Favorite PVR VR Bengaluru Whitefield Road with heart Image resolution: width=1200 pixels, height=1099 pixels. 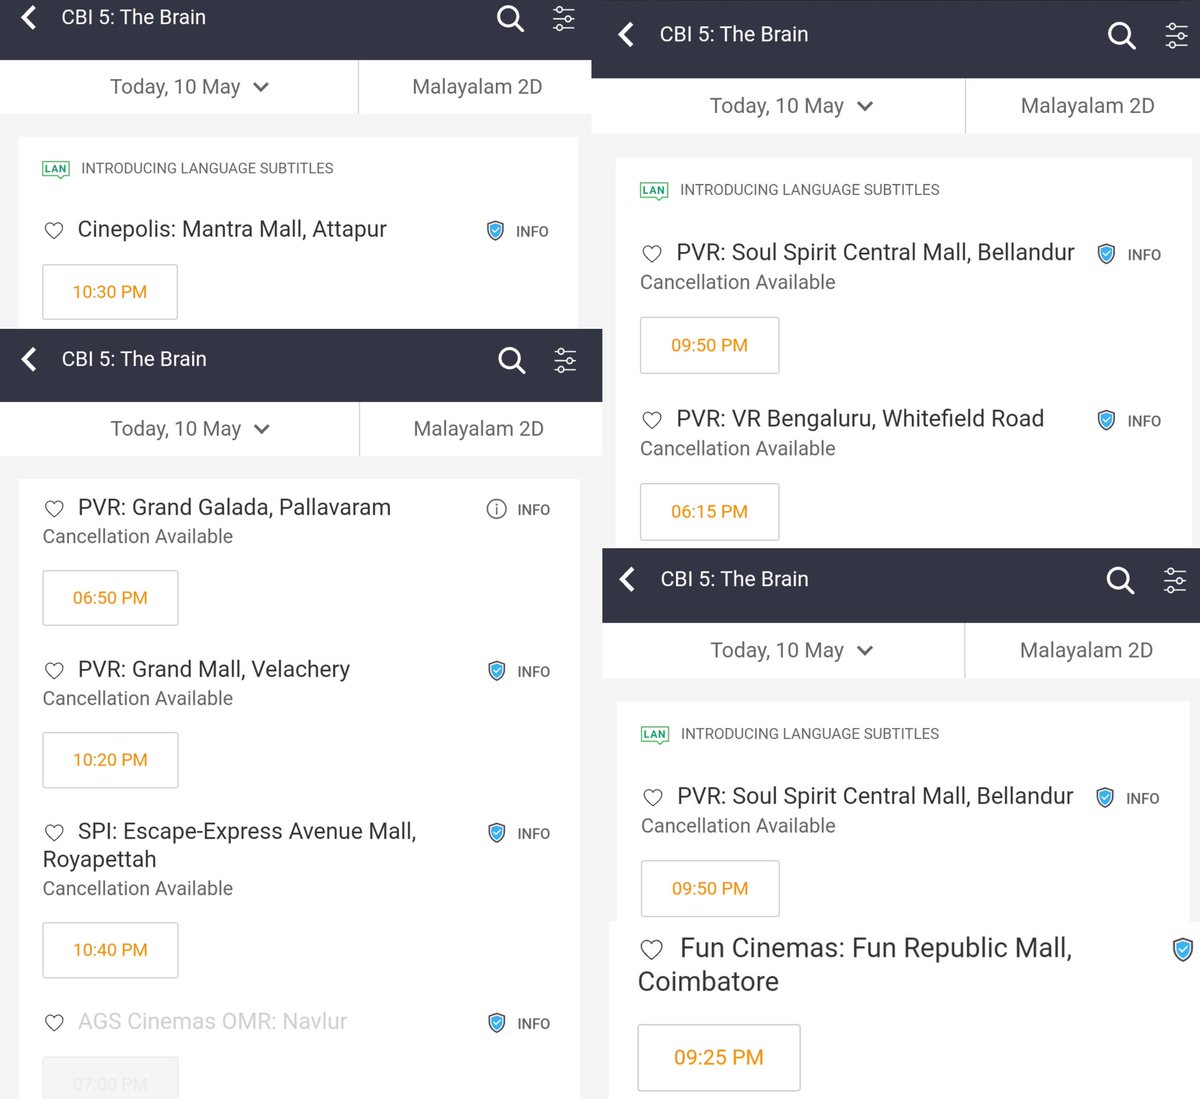pos(652,420)
